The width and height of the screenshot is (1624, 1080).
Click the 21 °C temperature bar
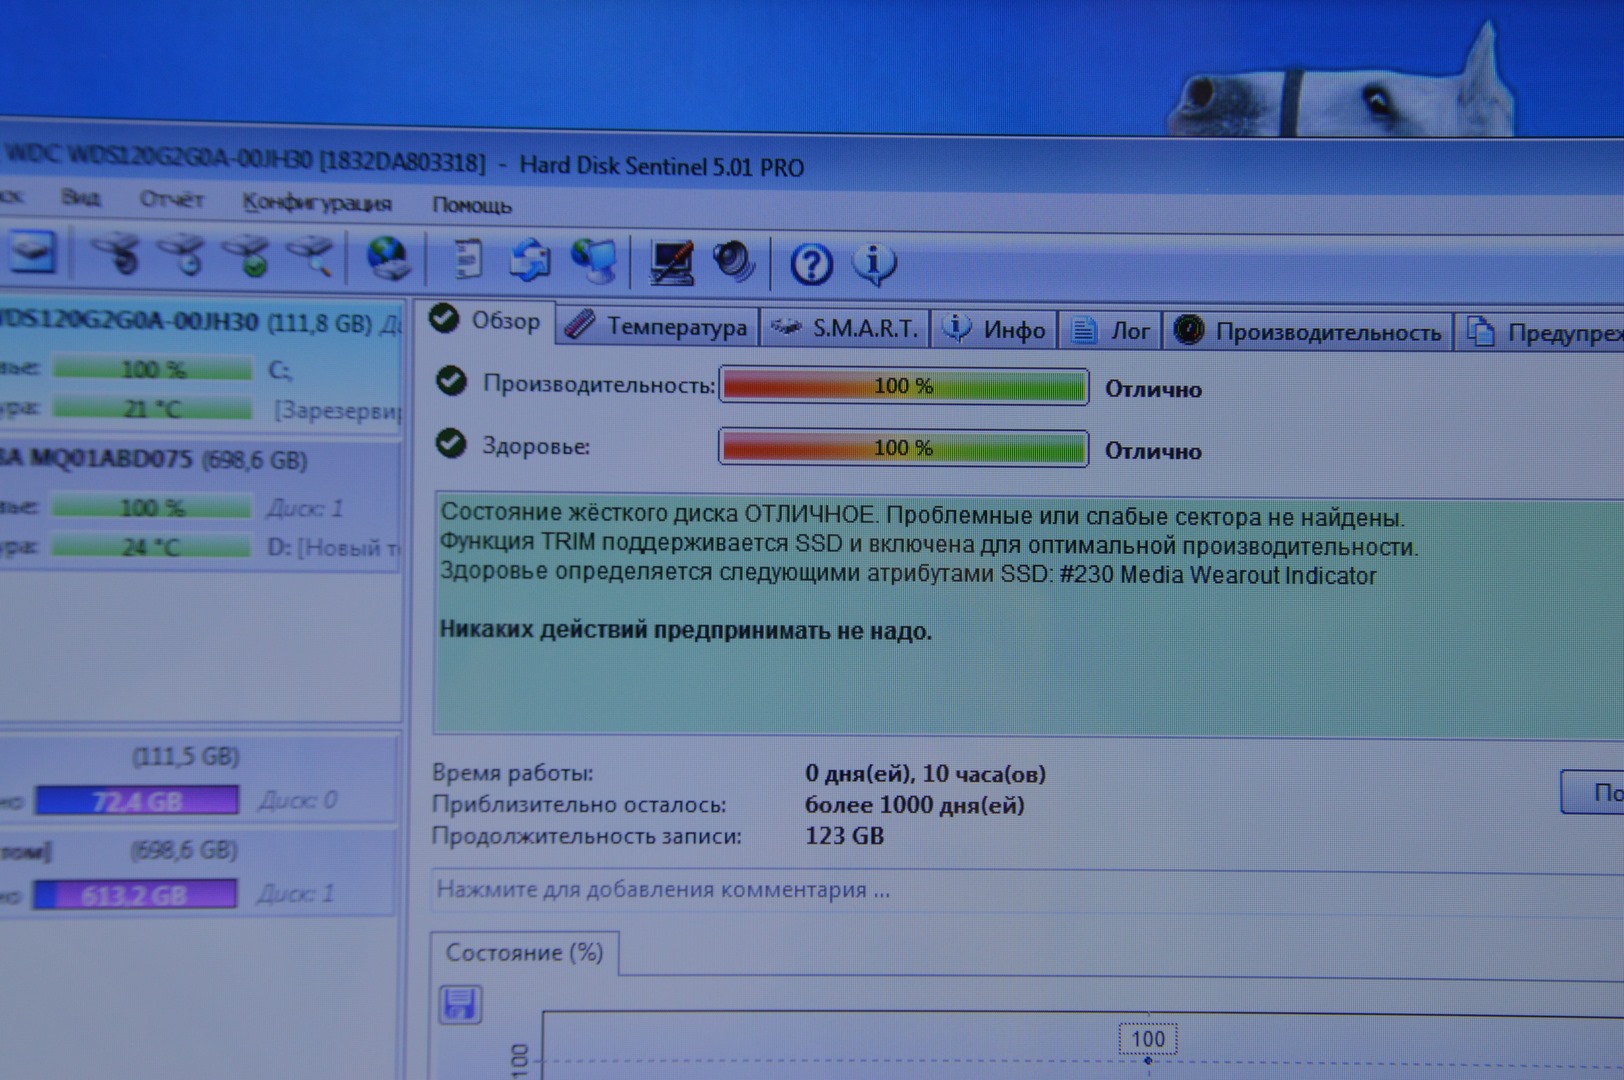(152, 408)
